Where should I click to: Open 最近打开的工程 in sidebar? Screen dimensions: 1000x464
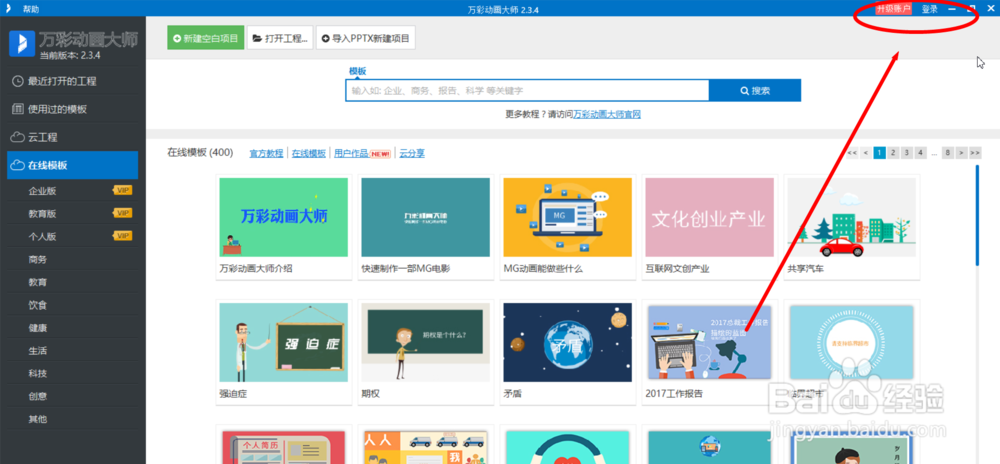[x=72, y=82]
